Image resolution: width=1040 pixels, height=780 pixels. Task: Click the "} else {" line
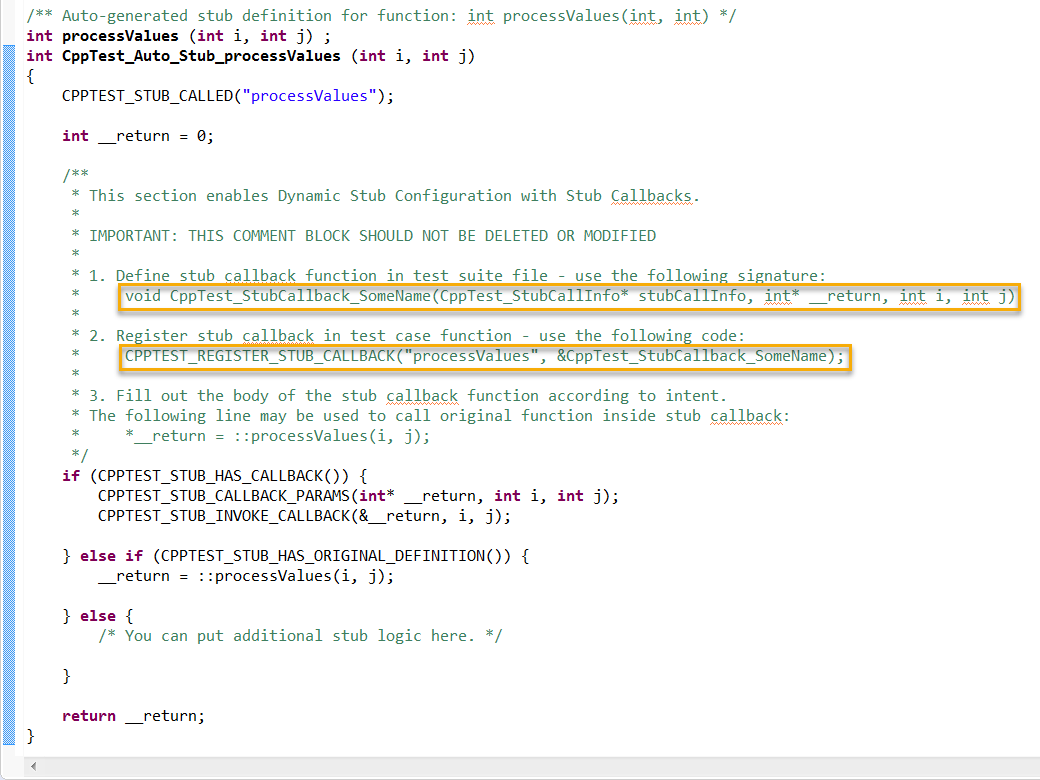tap(98, 616)
